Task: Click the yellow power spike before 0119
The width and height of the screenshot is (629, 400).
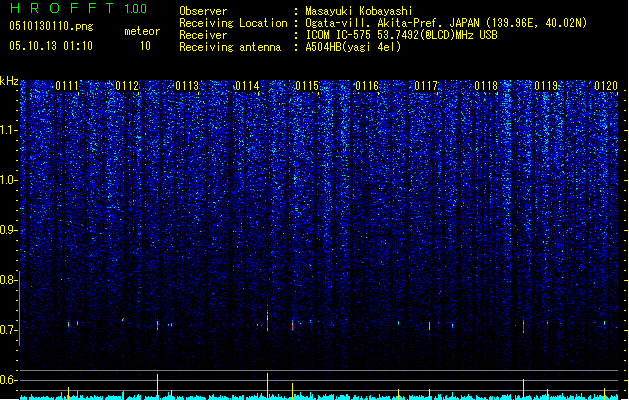Action: 523,388
